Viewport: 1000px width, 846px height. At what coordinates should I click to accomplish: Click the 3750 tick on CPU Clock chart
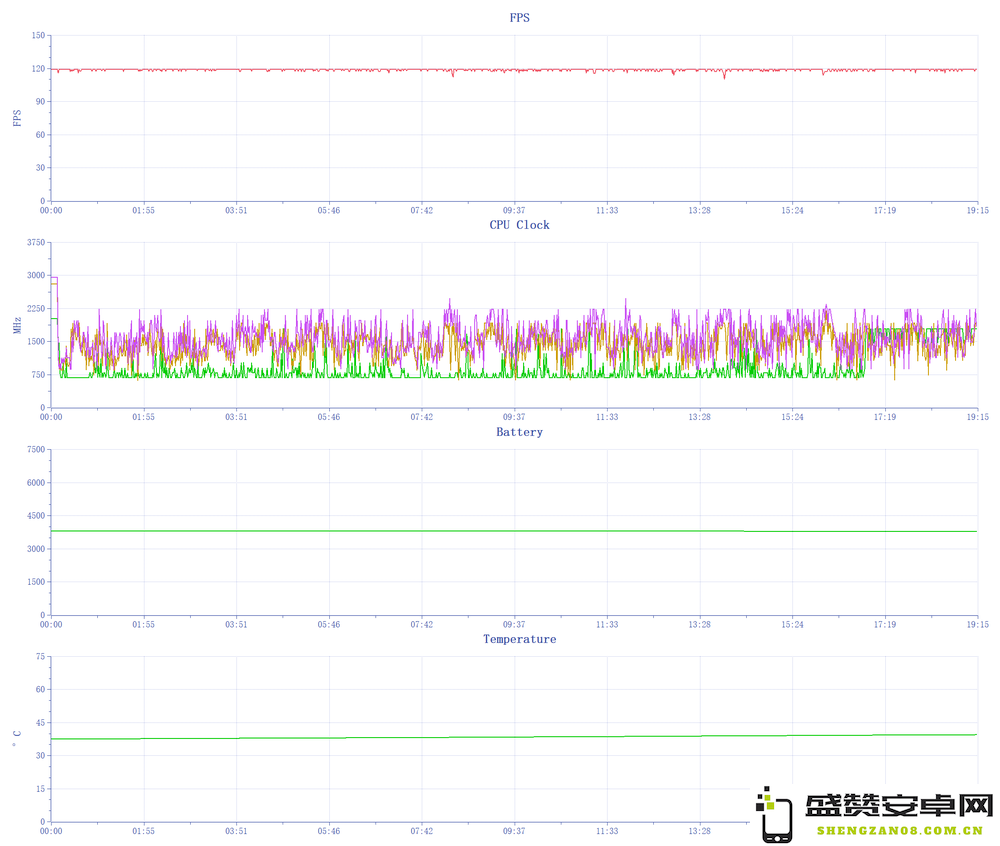(x=36, y=243)
